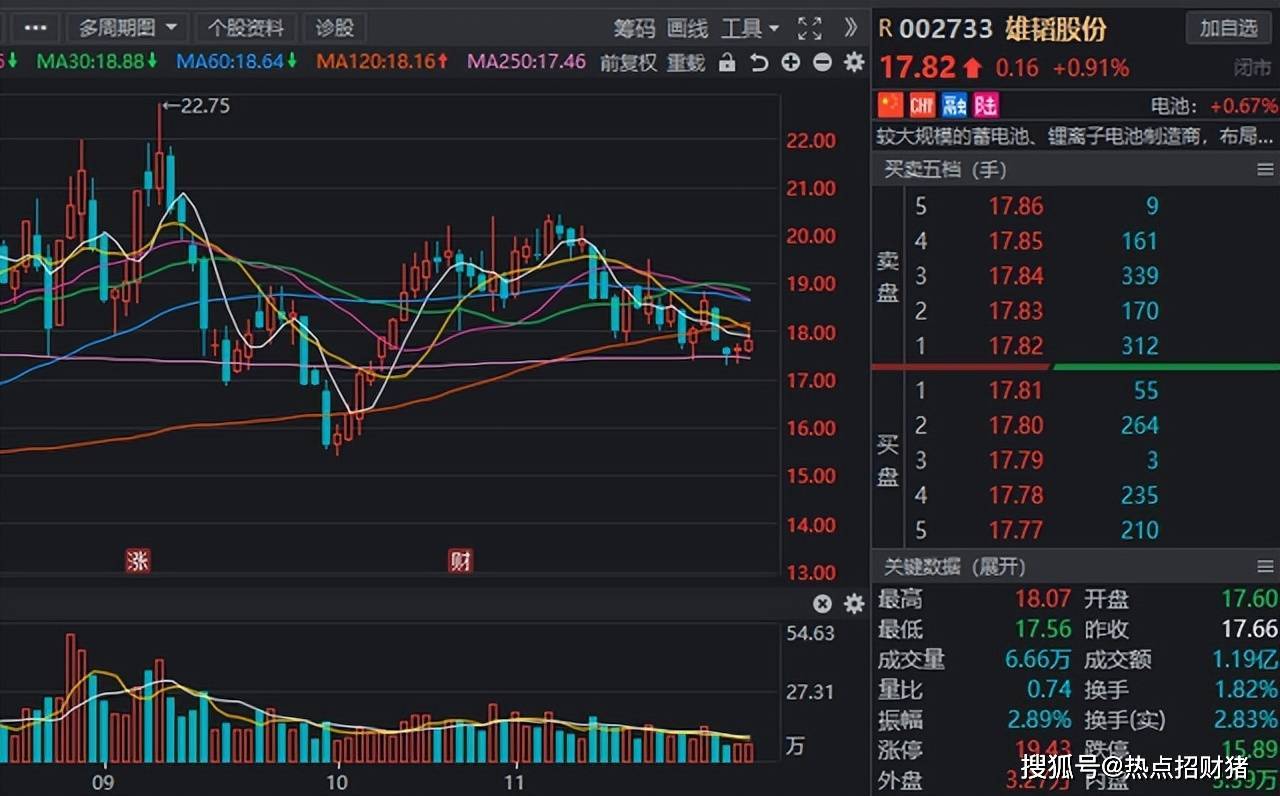Image resolution: width=1280 pixels, height=796 pixels.
Task: Click the buy/sell ratio bar
Action: coord(1076,368)
